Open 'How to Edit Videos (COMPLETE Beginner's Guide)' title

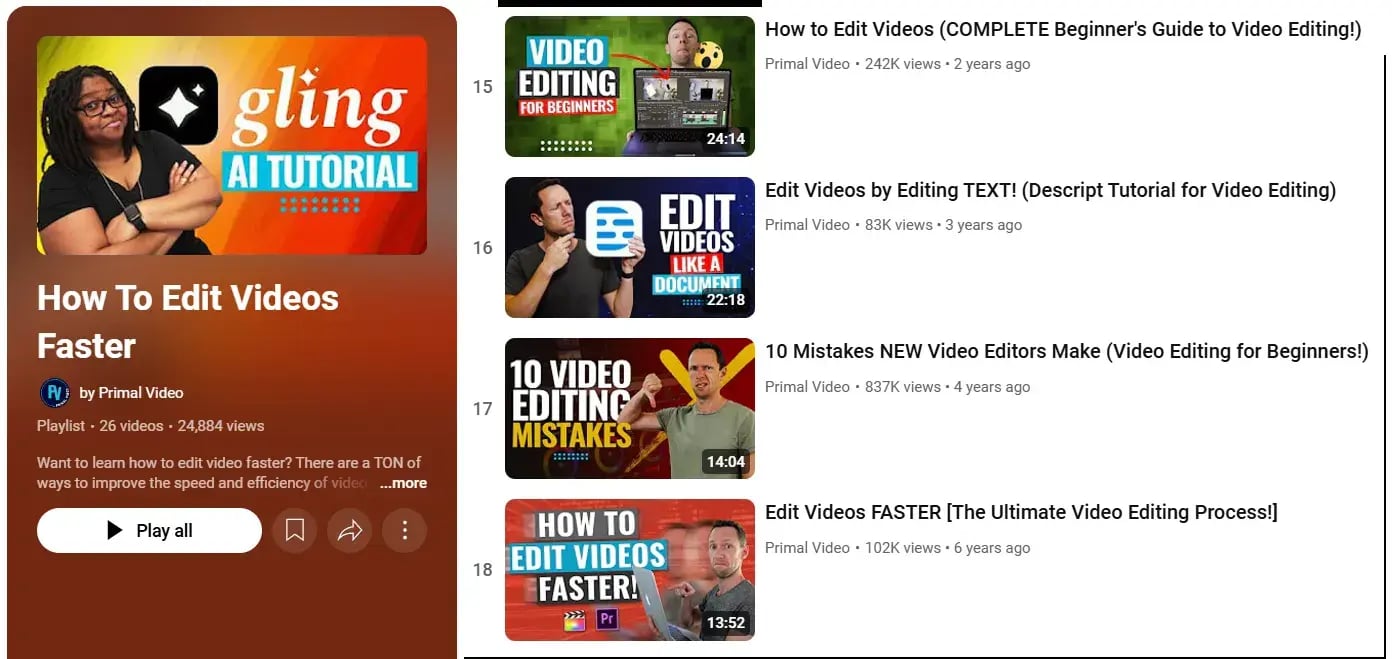pyautogui.click(x=1062, y=30)
